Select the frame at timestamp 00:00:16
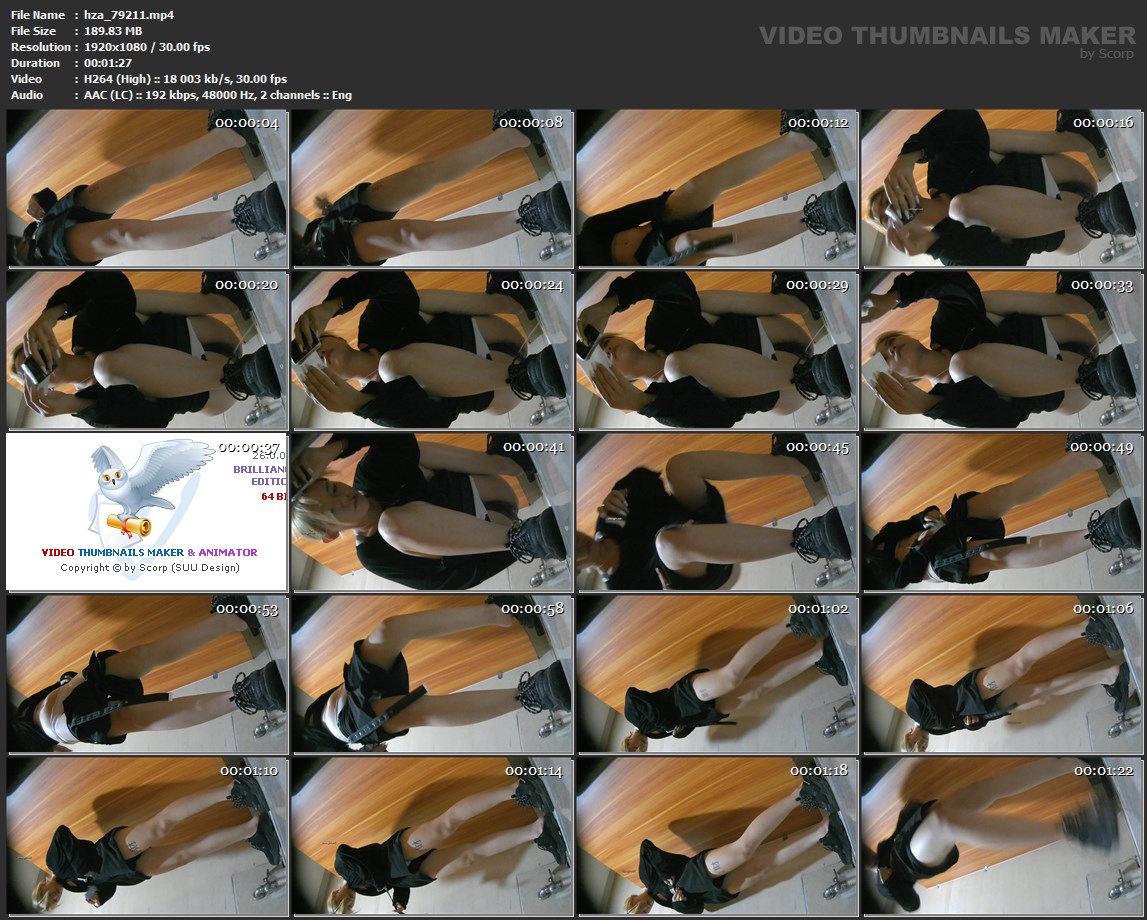The image size is (1147, 920). click(1001, 188)
